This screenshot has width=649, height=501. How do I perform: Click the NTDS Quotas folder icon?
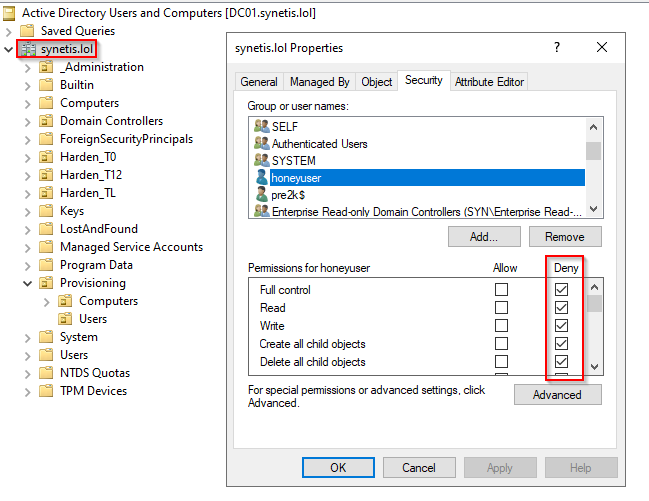tap(46, 373)
